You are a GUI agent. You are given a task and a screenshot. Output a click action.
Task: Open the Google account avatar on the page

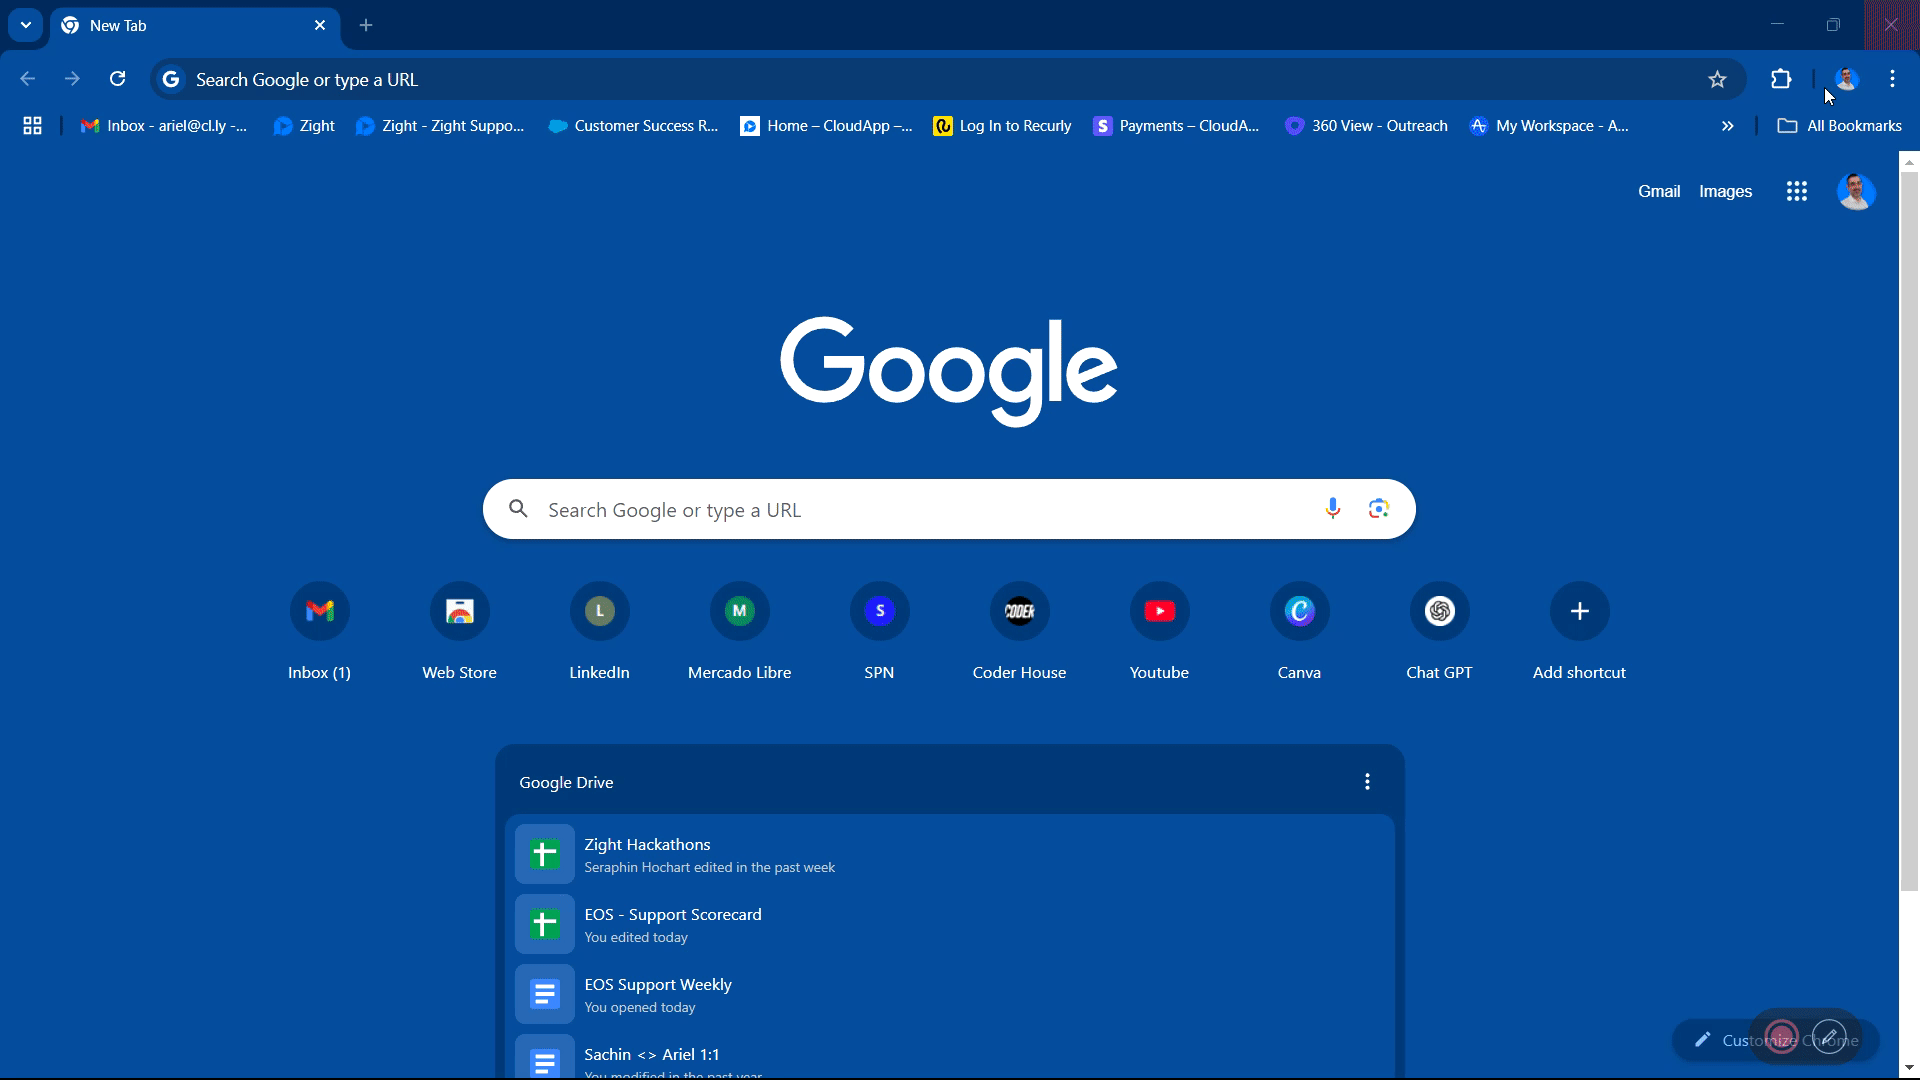tap(1857, 191)
